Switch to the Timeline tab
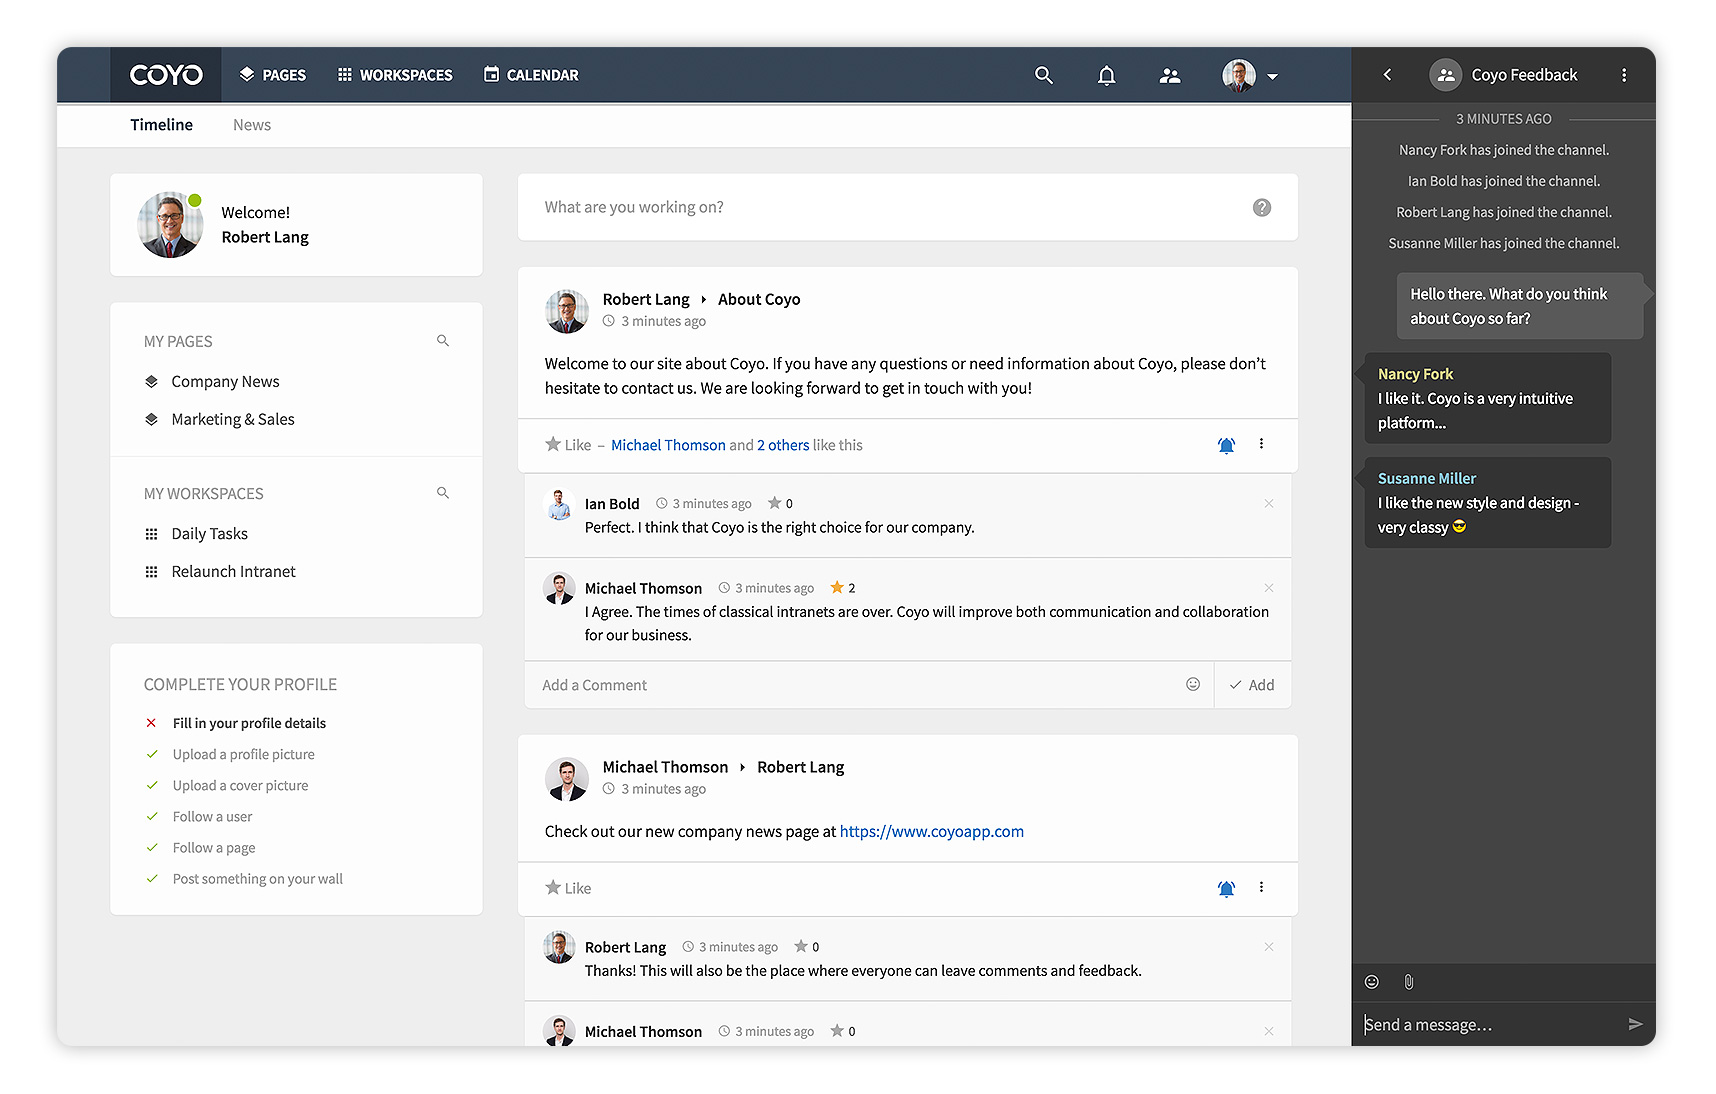The image size is (1716, 1094). [x=161, y=125]
